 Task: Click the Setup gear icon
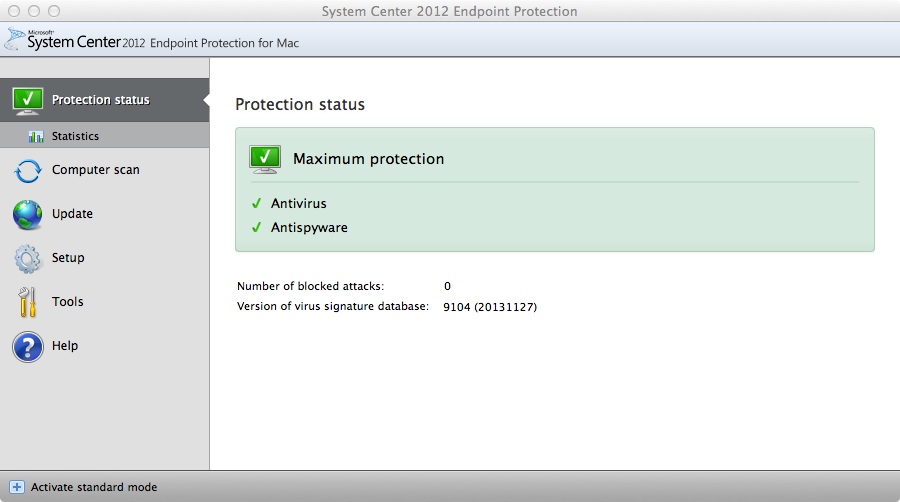pos(28,259)
